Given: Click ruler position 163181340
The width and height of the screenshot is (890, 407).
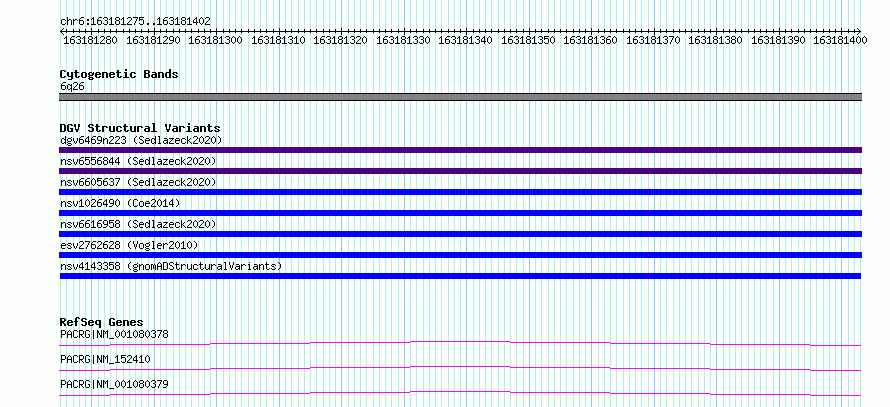Looking at the screenshot, I should 465,40.
